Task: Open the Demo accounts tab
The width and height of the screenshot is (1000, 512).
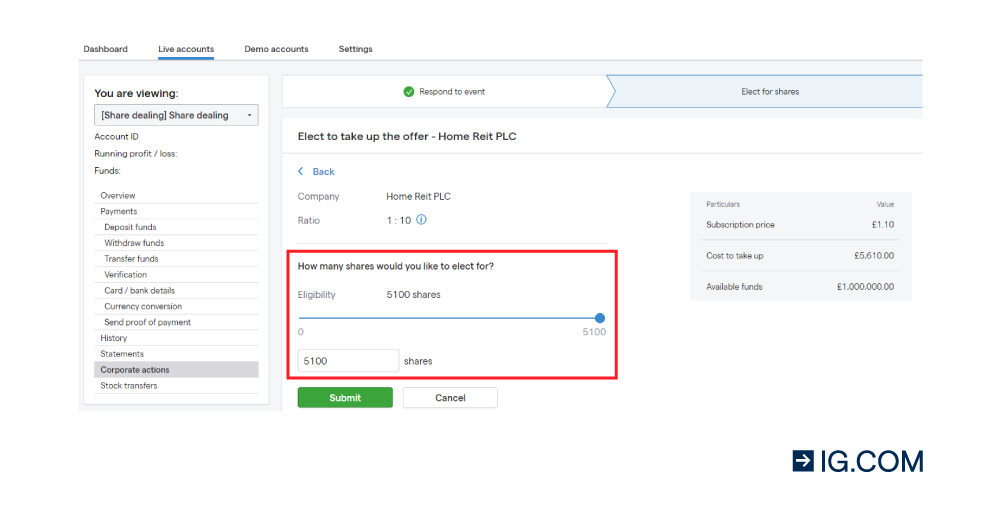Action: [x=276, y=49]
